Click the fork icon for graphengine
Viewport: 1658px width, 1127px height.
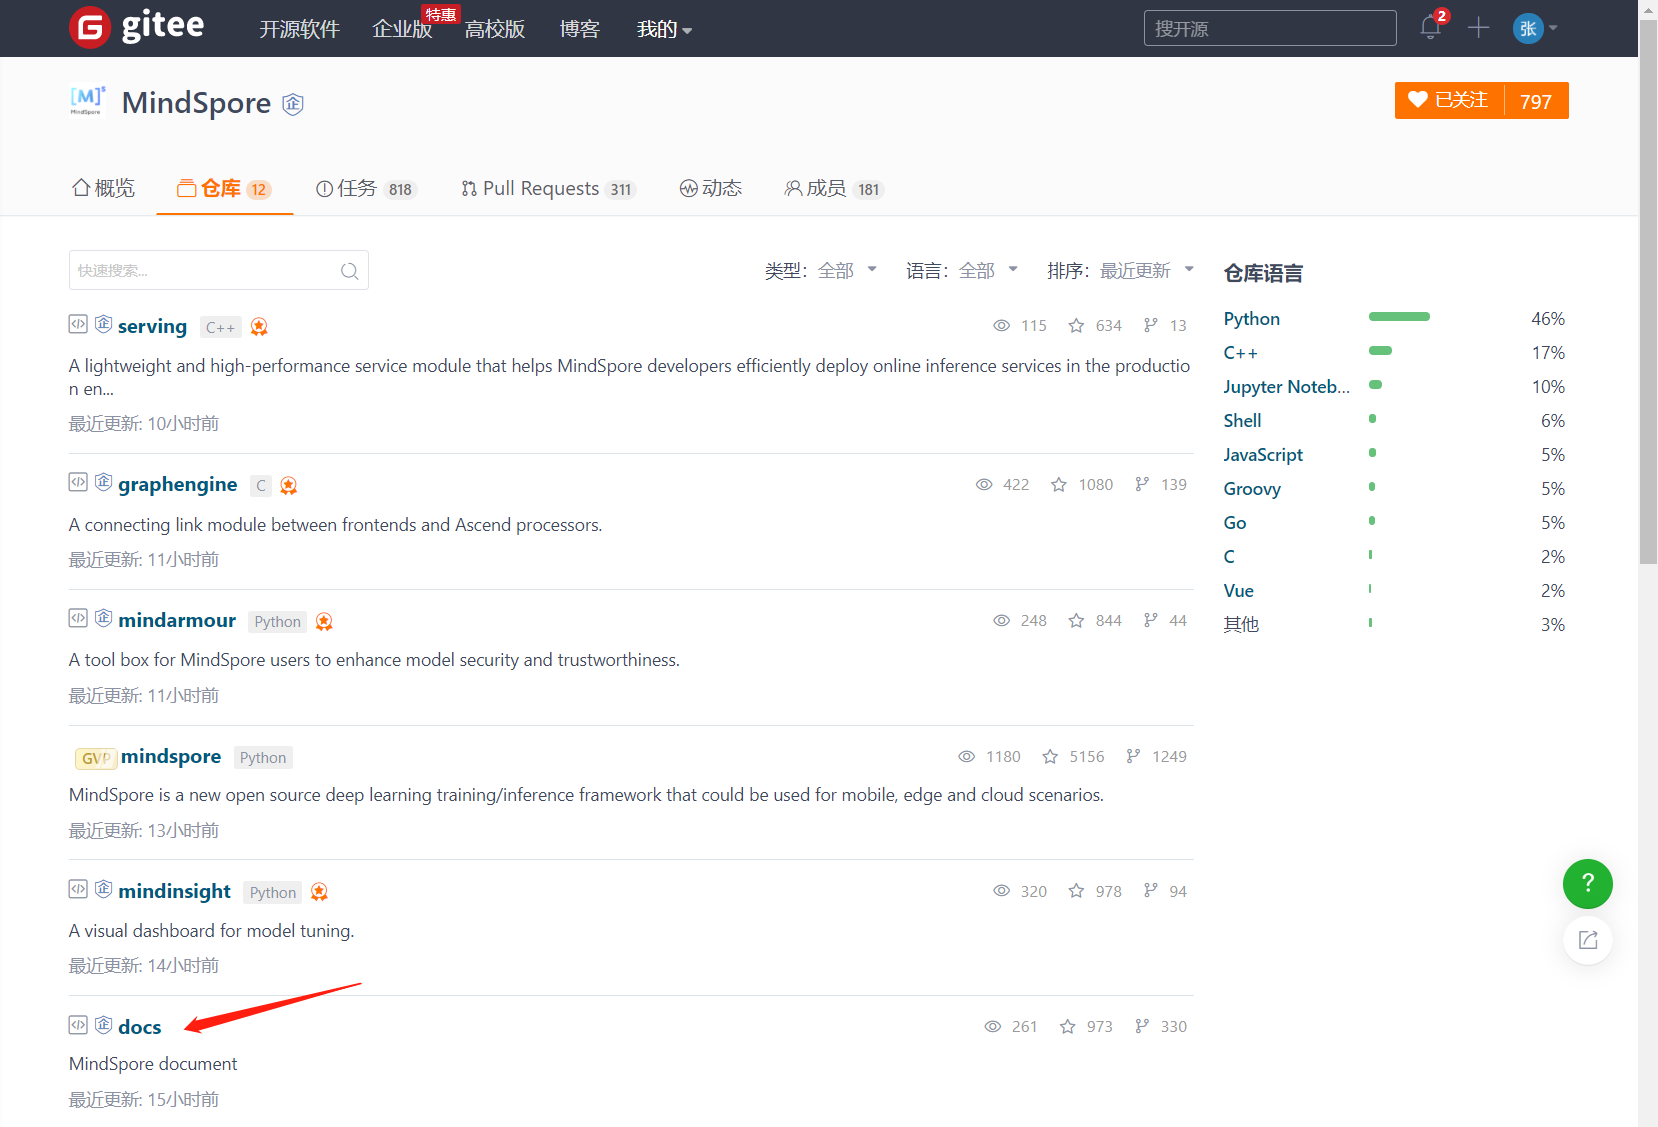coord(1142,485)
